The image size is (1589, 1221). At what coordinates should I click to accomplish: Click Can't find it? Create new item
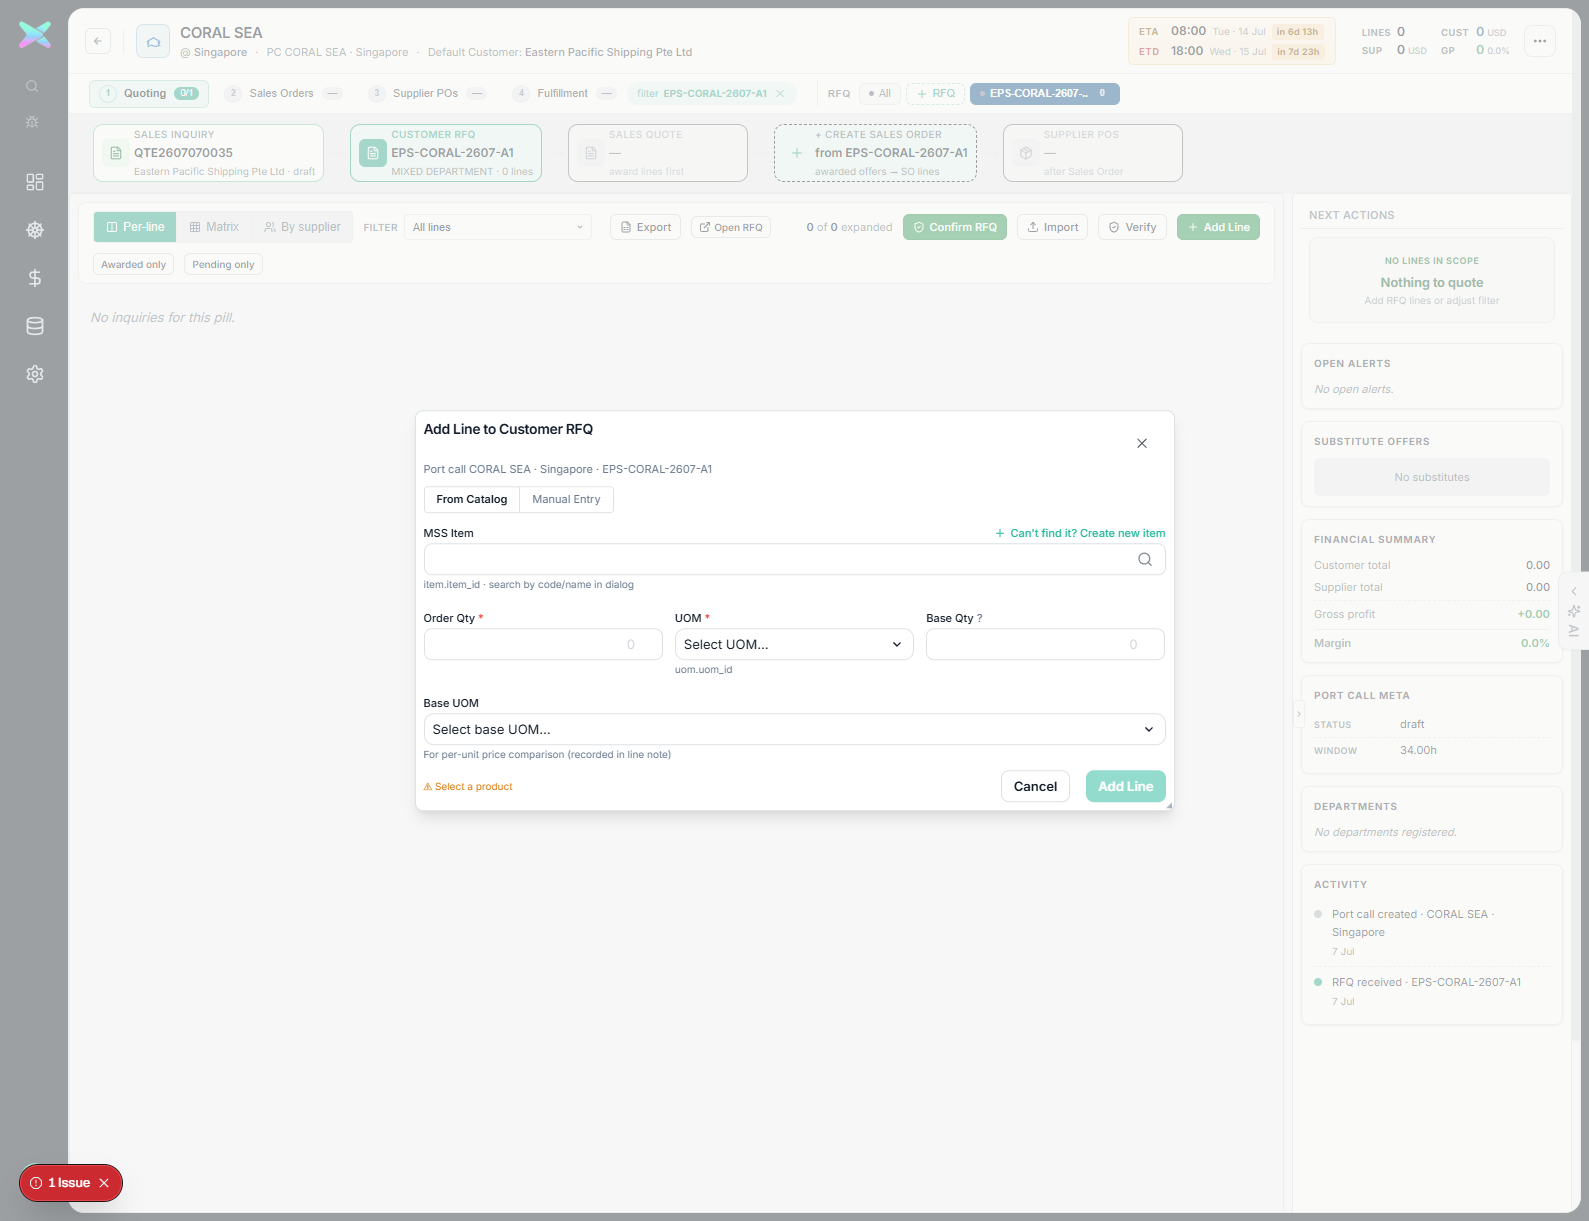click(1080, 534)
